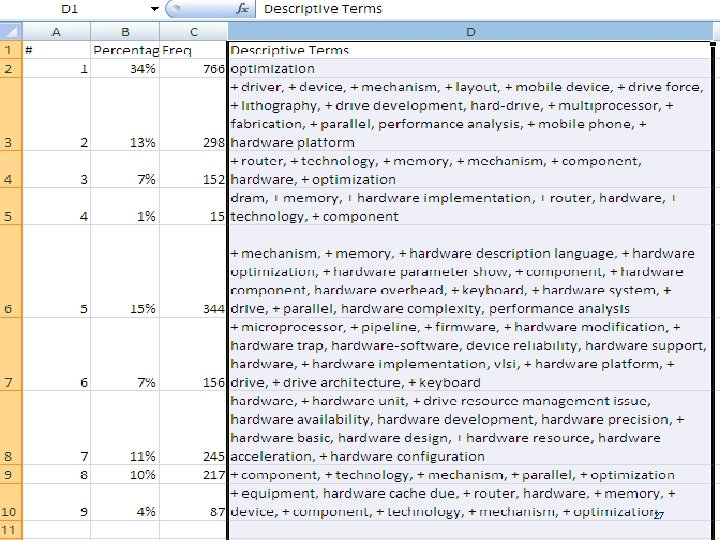The height and width of the screenshot is (540, 720).
Task: Click the cell containing 'optimization' in row 2
Action: 470,68
